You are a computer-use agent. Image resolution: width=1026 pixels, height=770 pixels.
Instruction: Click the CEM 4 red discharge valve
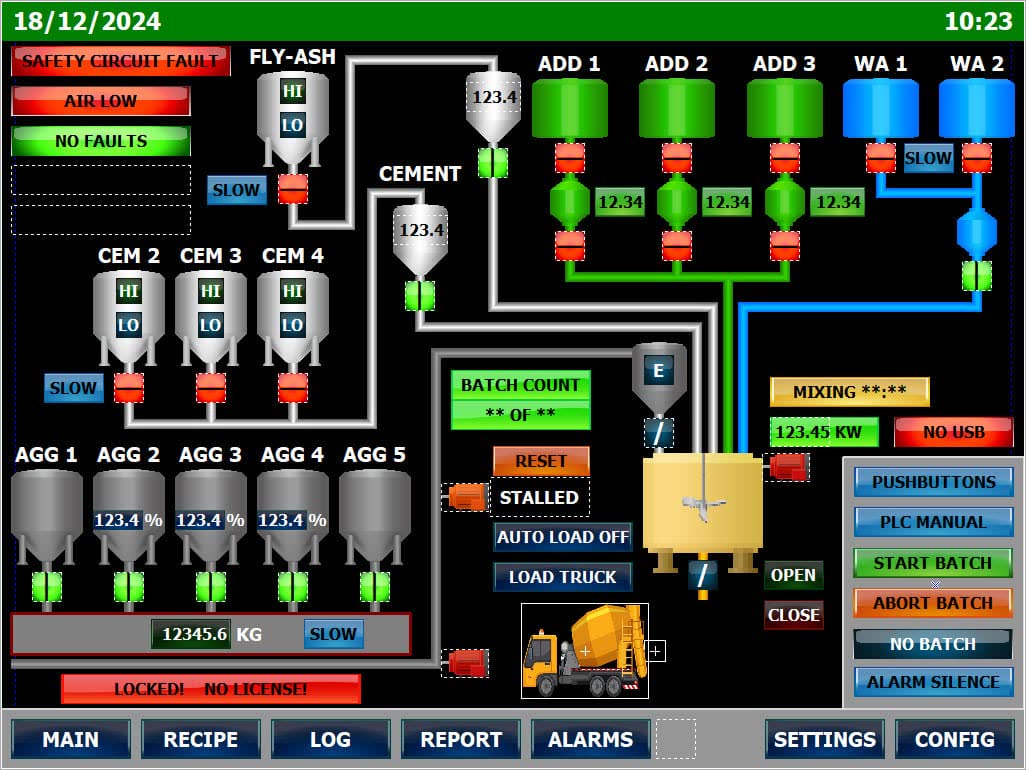[292, 388]
